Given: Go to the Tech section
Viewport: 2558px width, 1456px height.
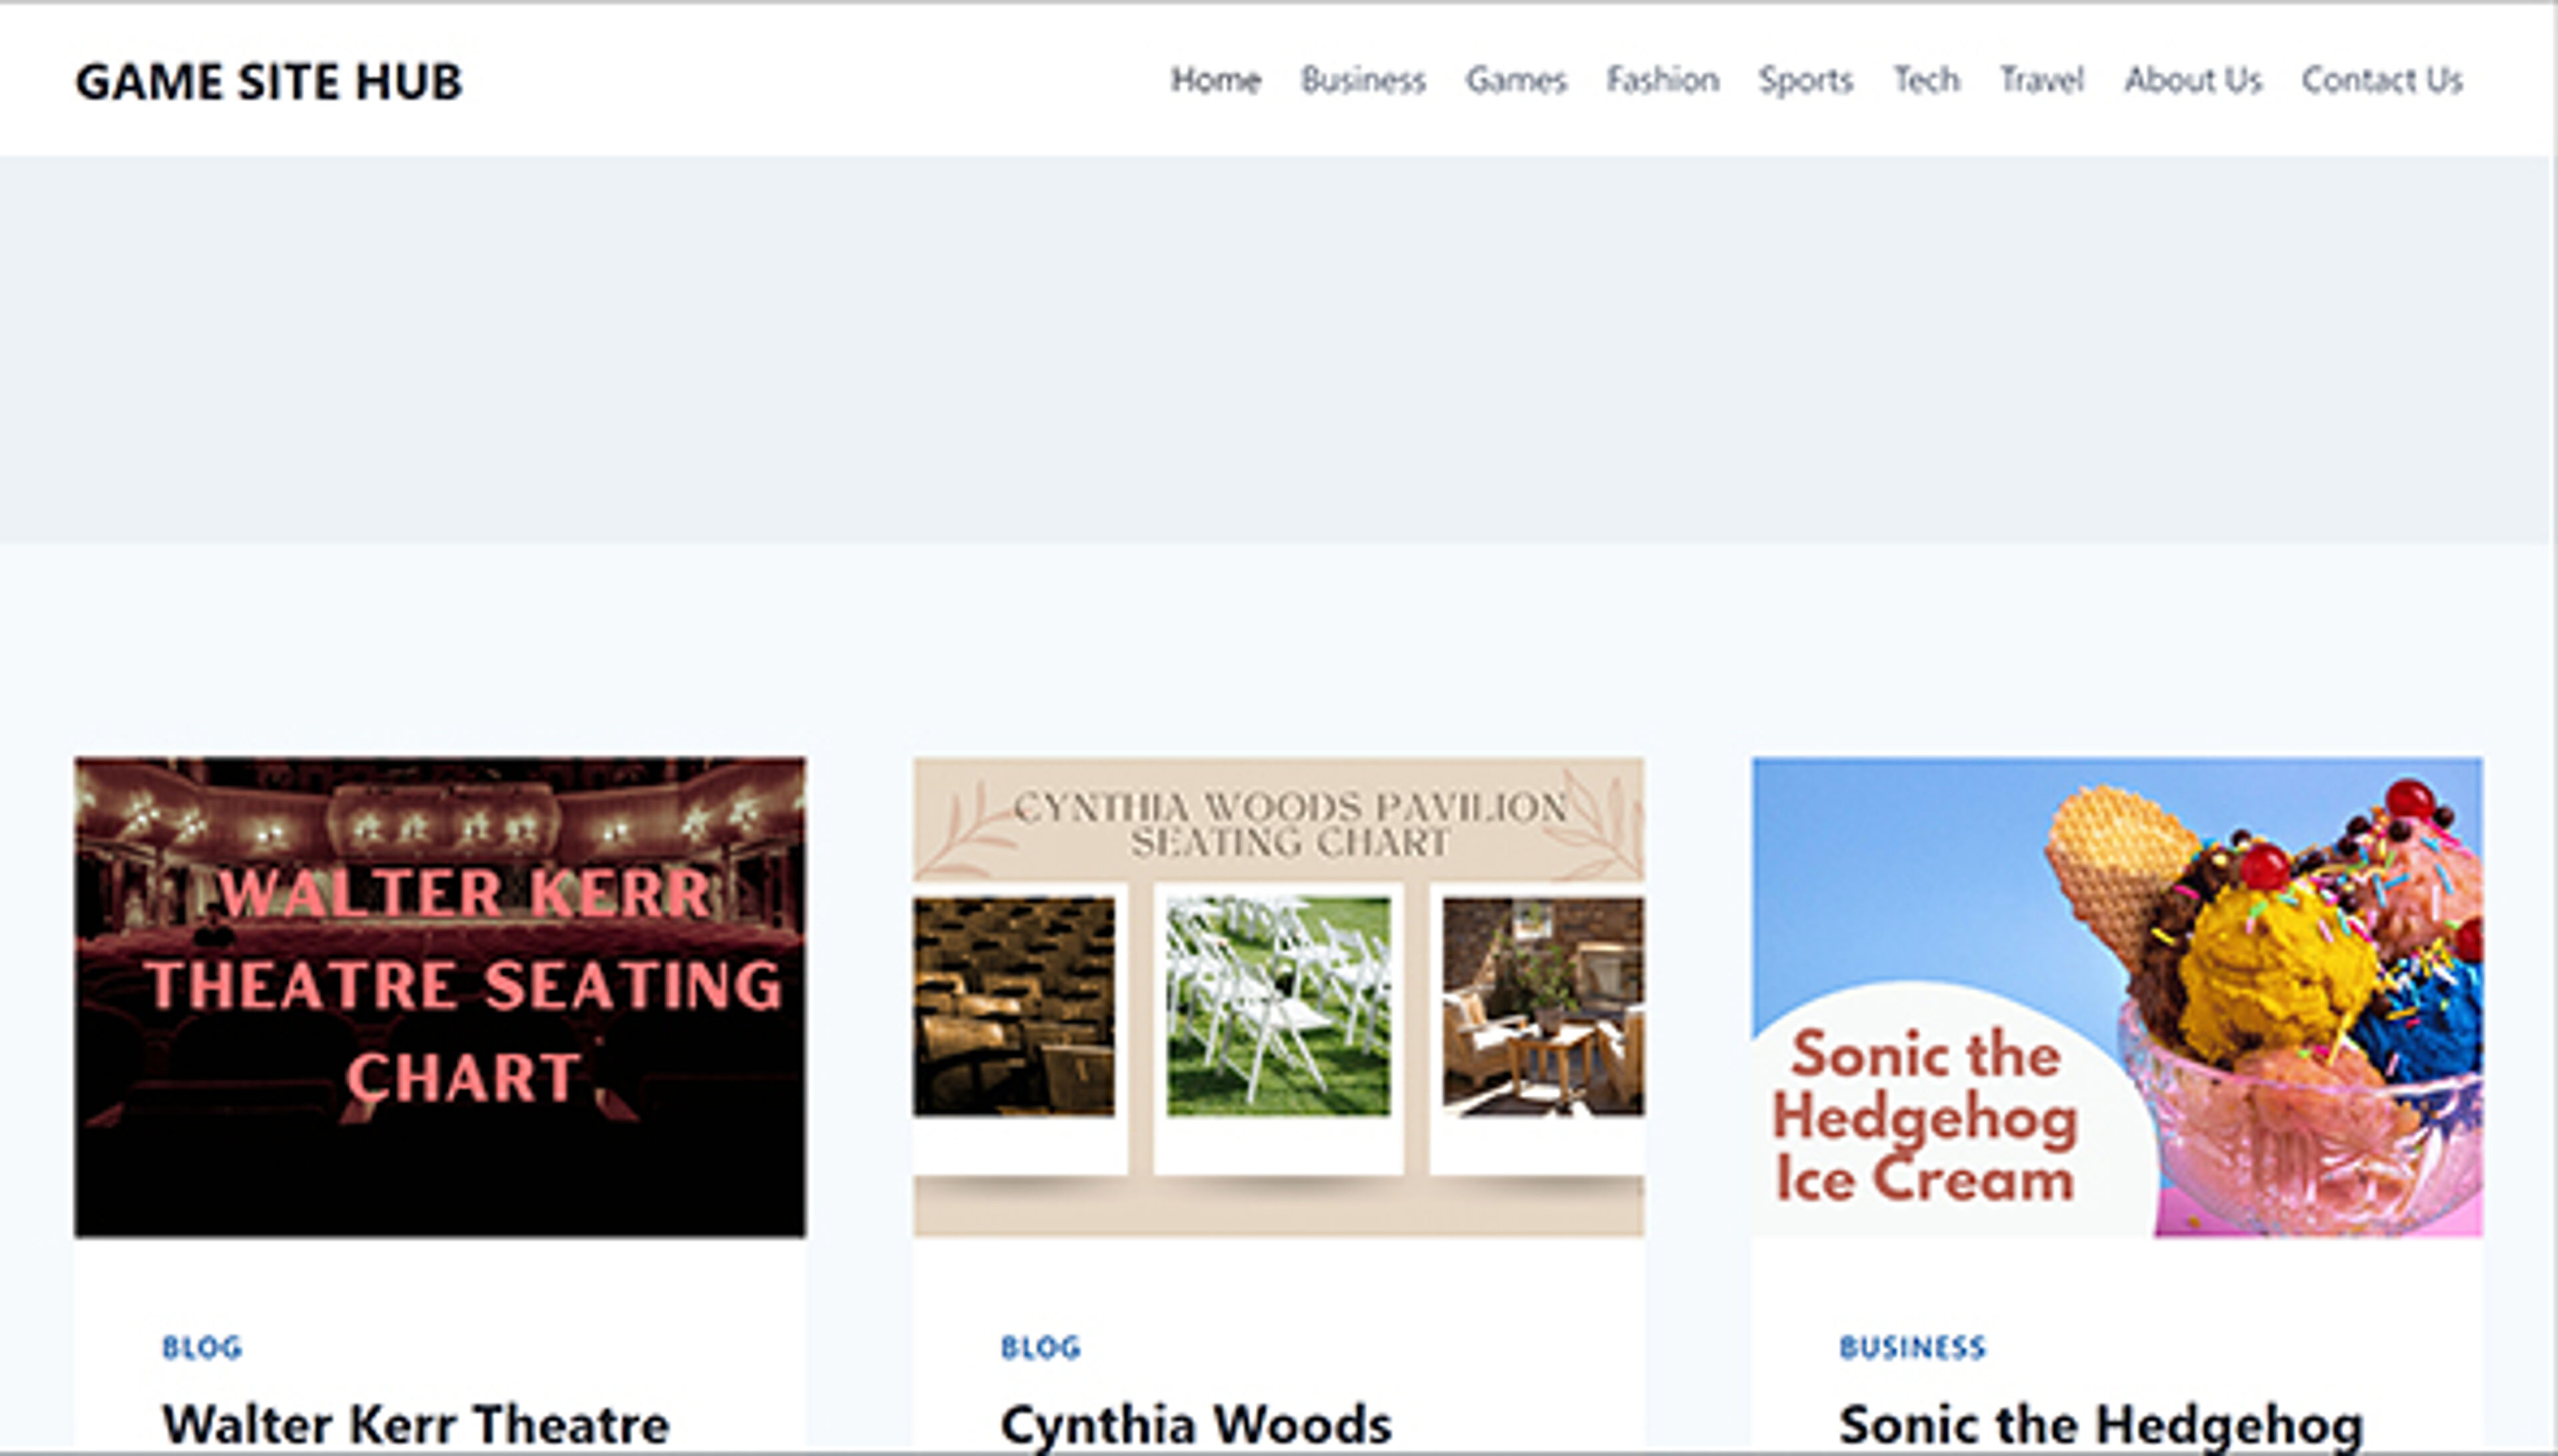Looking at the screenshot, I should [1926, 81].
